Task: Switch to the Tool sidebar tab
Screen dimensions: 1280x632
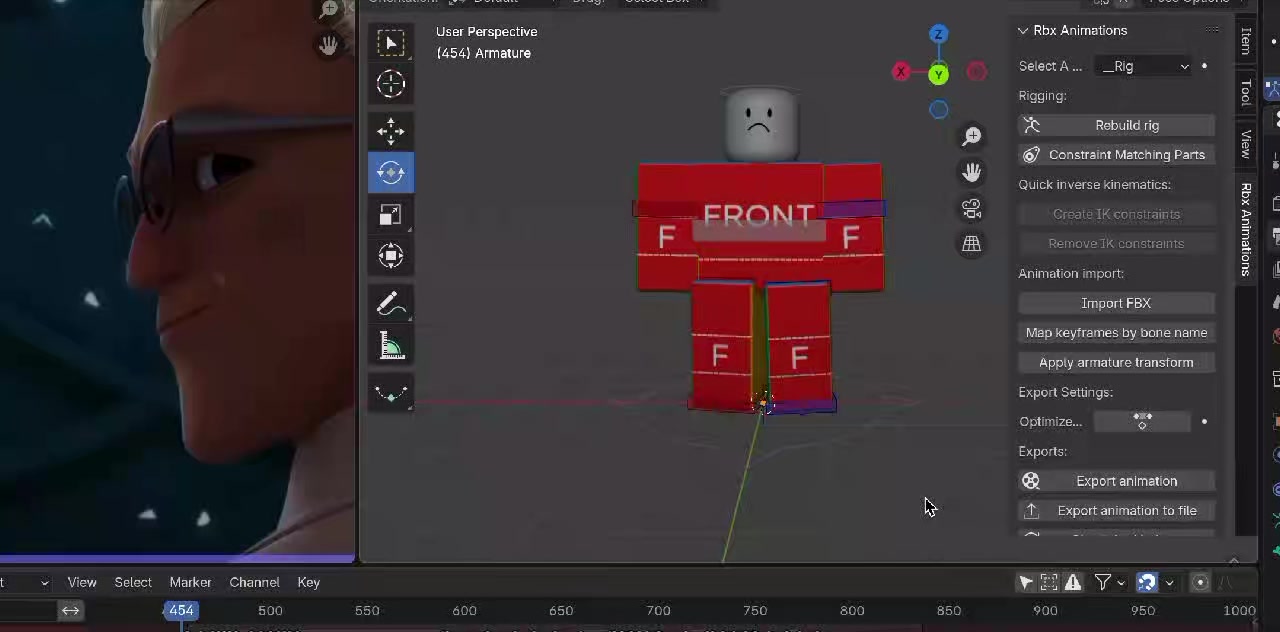Action: [1246, 93]
